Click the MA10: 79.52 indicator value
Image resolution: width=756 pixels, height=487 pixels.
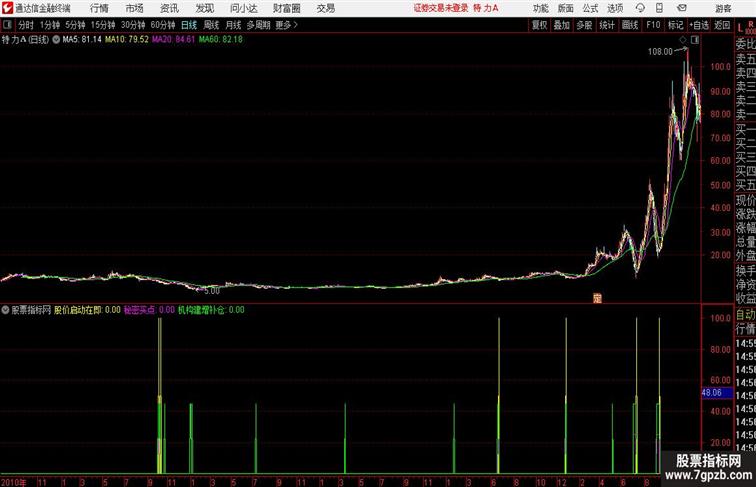pyautogui.click(x=127, y=40)
